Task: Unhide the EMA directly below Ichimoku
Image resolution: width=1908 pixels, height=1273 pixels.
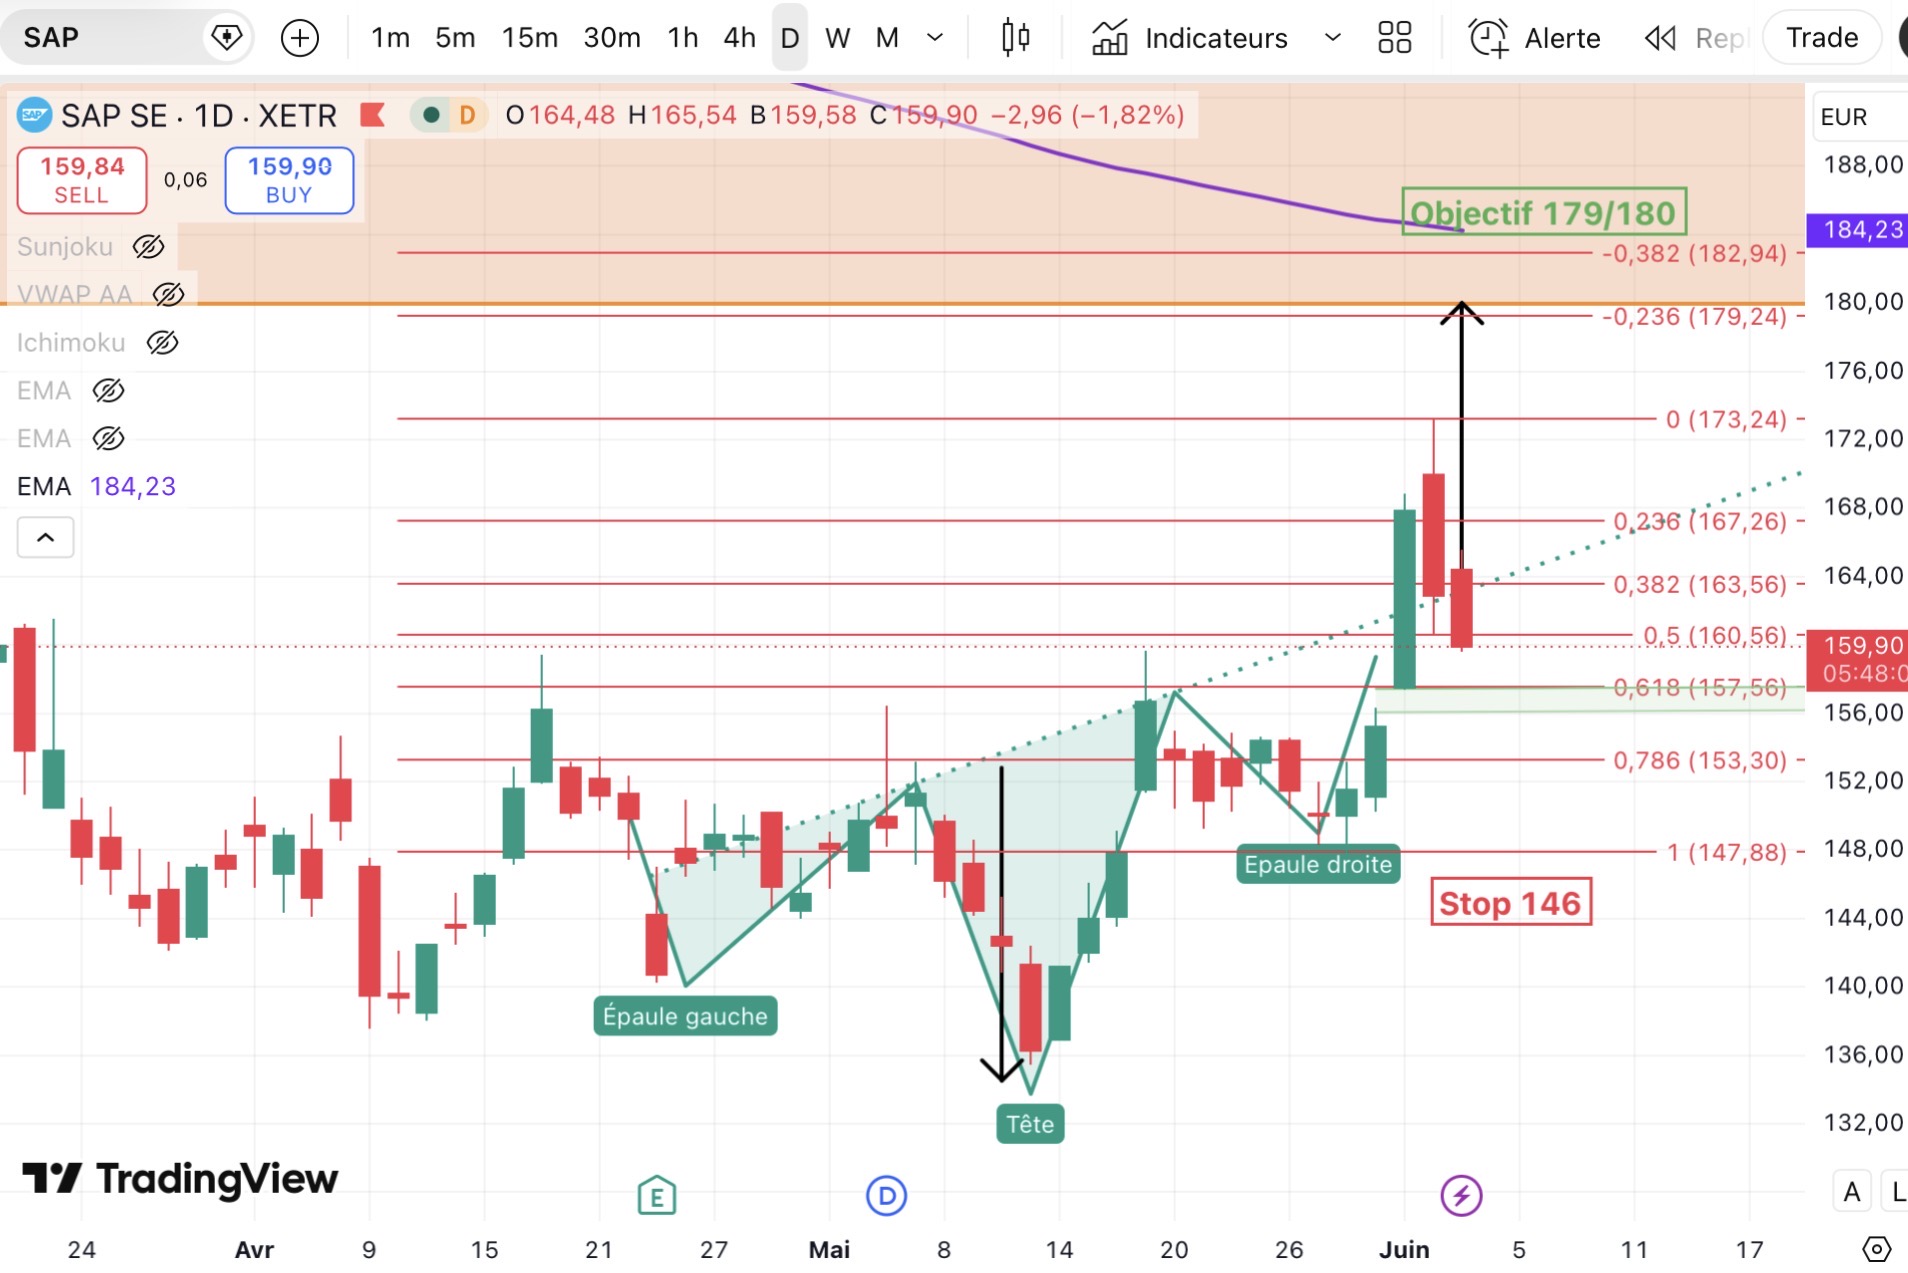Action: [108, 390]
